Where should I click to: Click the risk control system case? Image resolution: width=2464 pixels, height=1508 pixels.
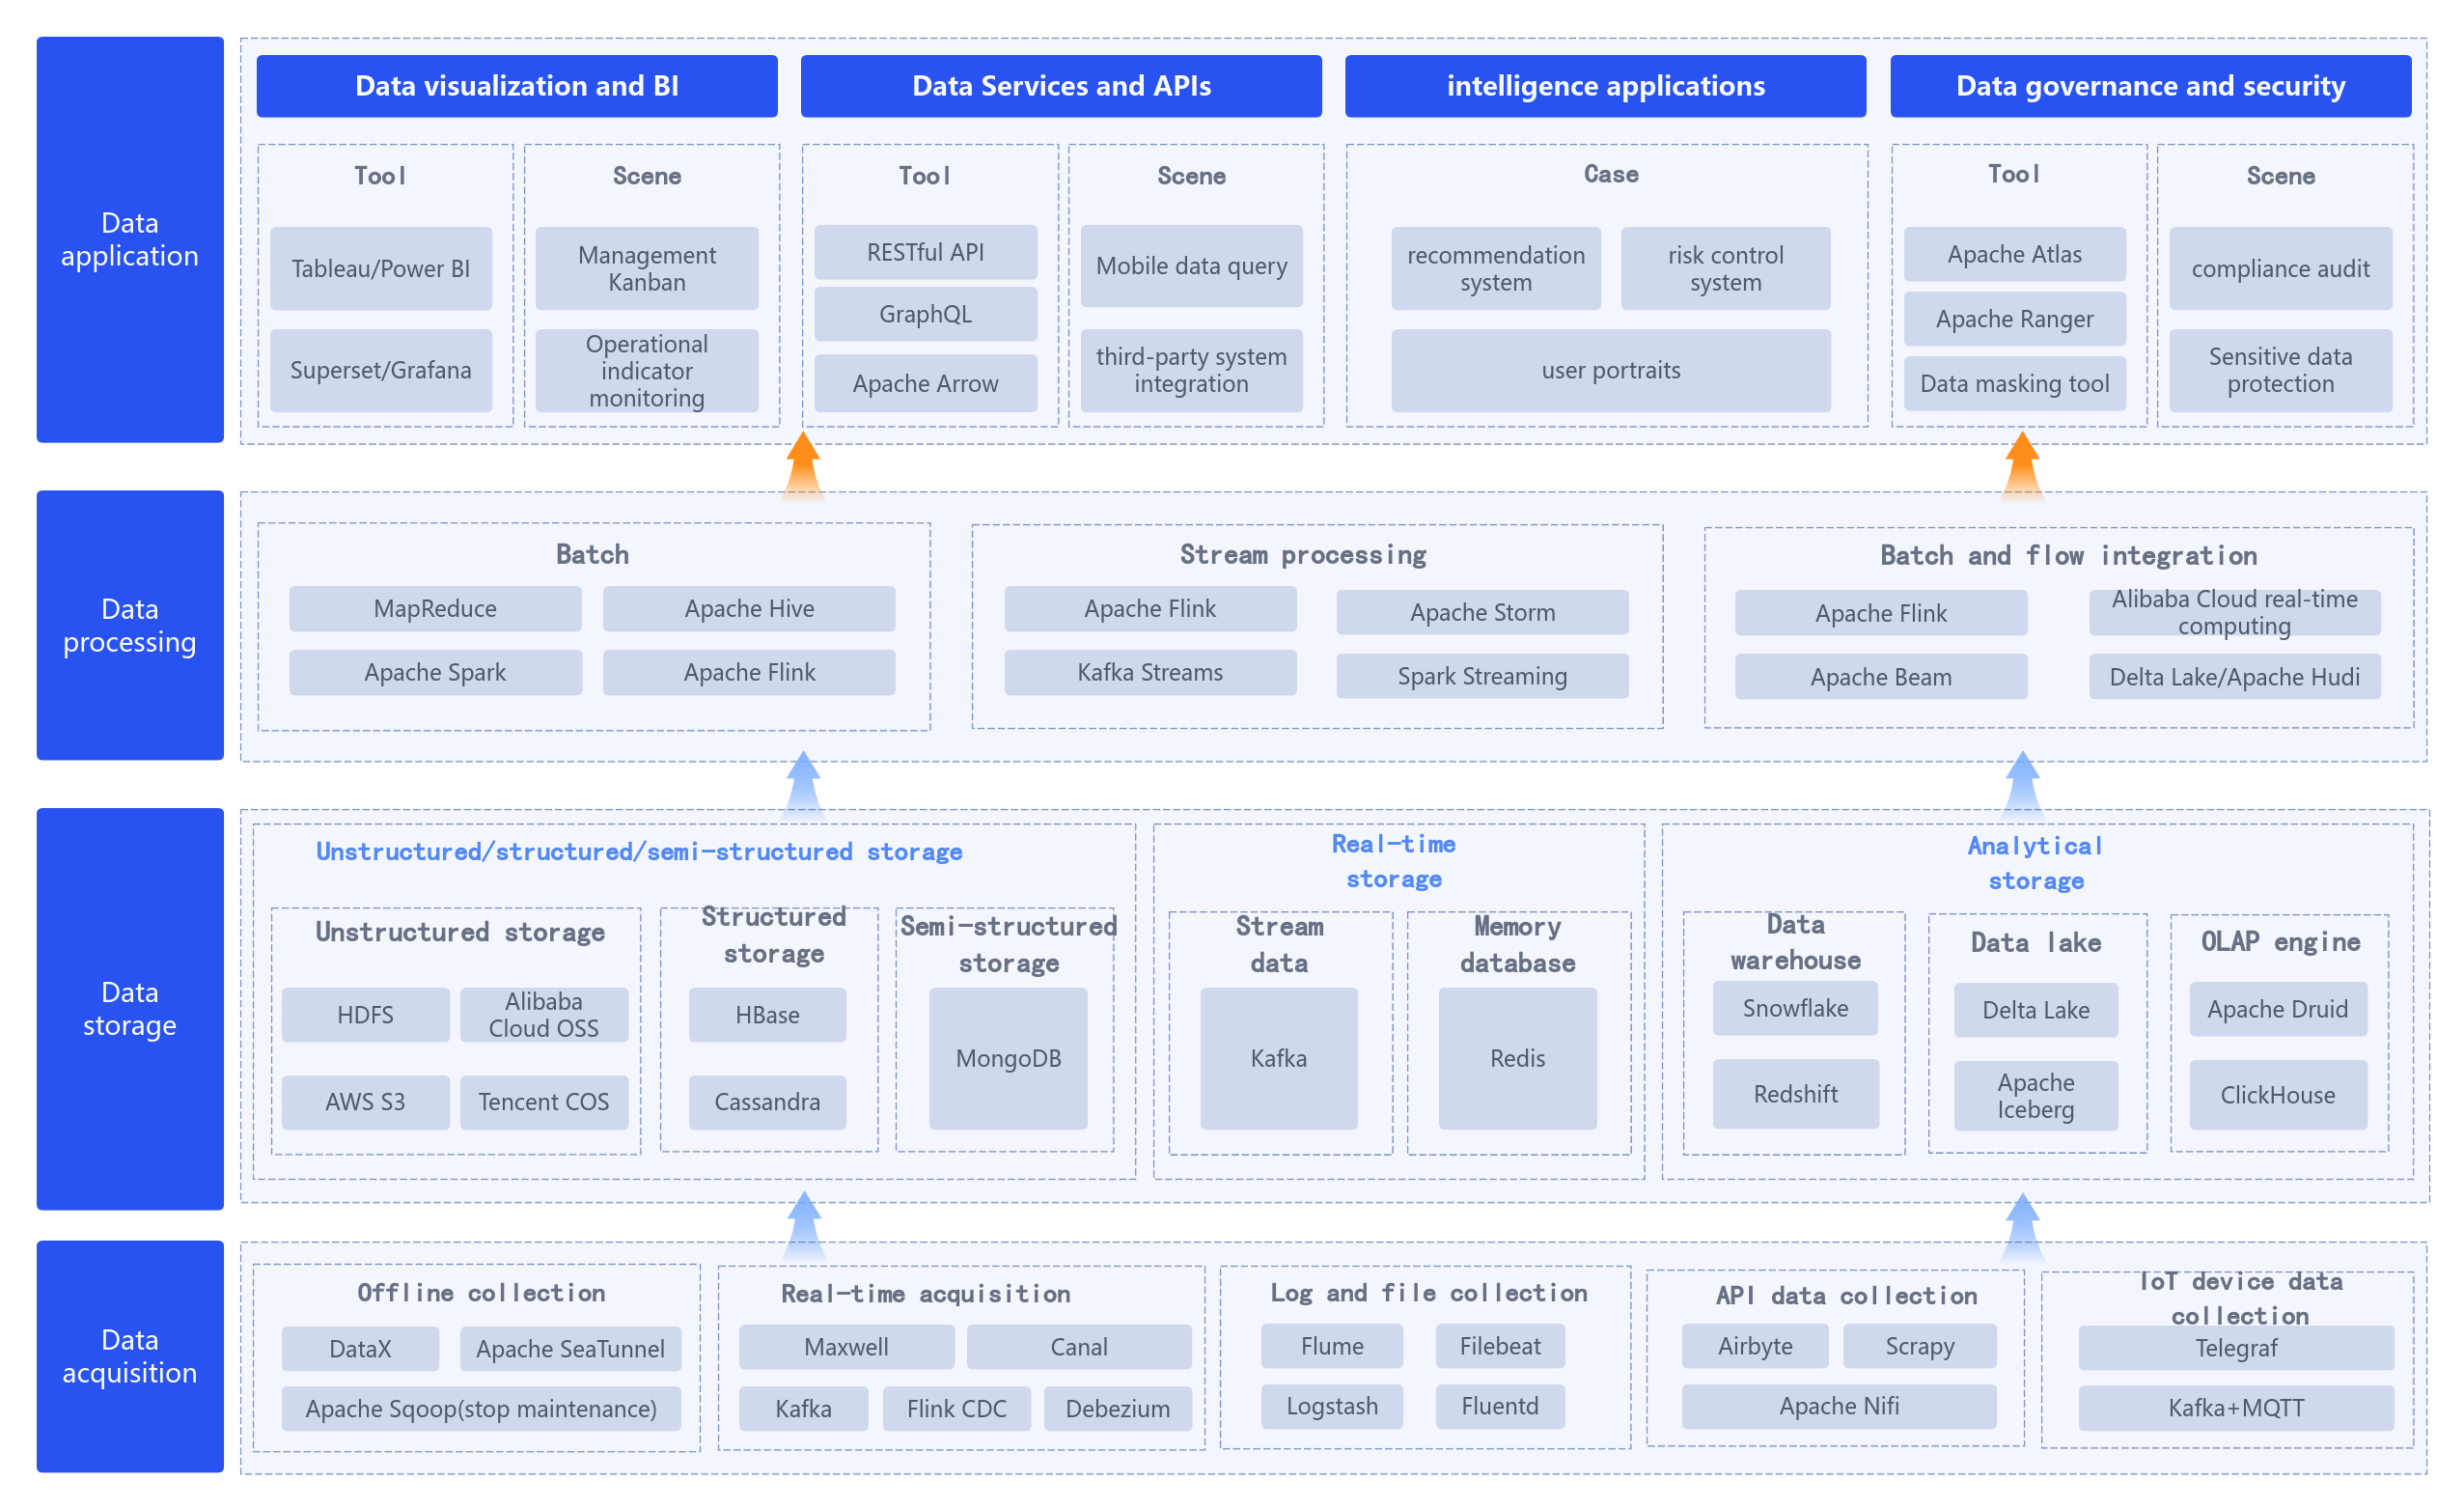coord(1725,268)
